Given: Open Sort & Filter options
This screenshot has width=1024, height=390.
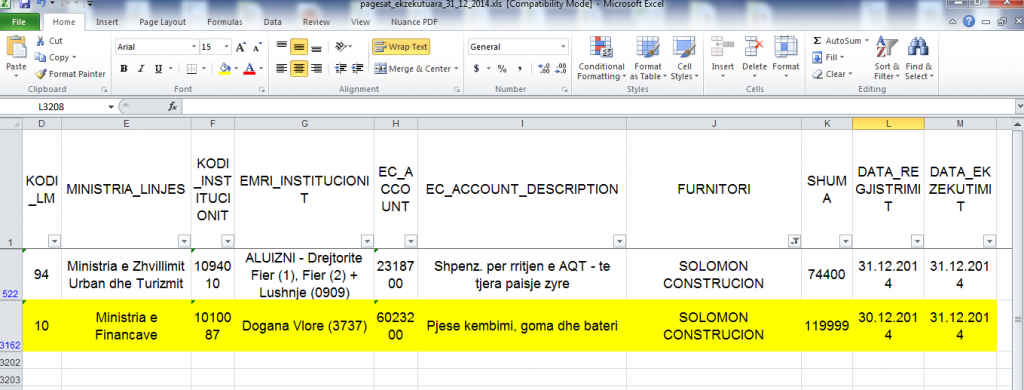Looking at the screenshot, I should pyautogui.click(x=887, y=58).
